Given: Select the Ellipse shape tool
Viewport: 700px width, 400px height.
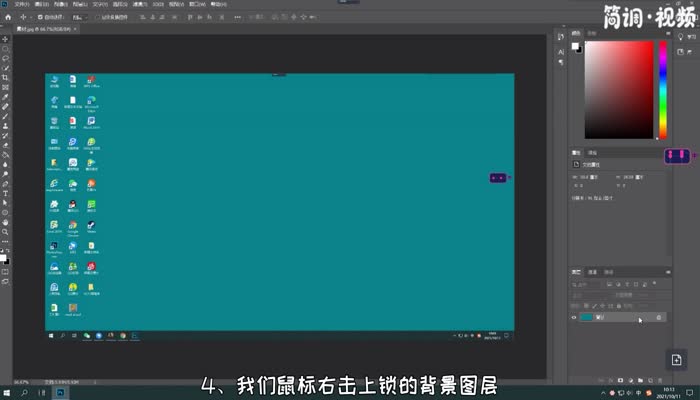Looking at the screenshot, I should pyautogui.click(x=5, y=212).
